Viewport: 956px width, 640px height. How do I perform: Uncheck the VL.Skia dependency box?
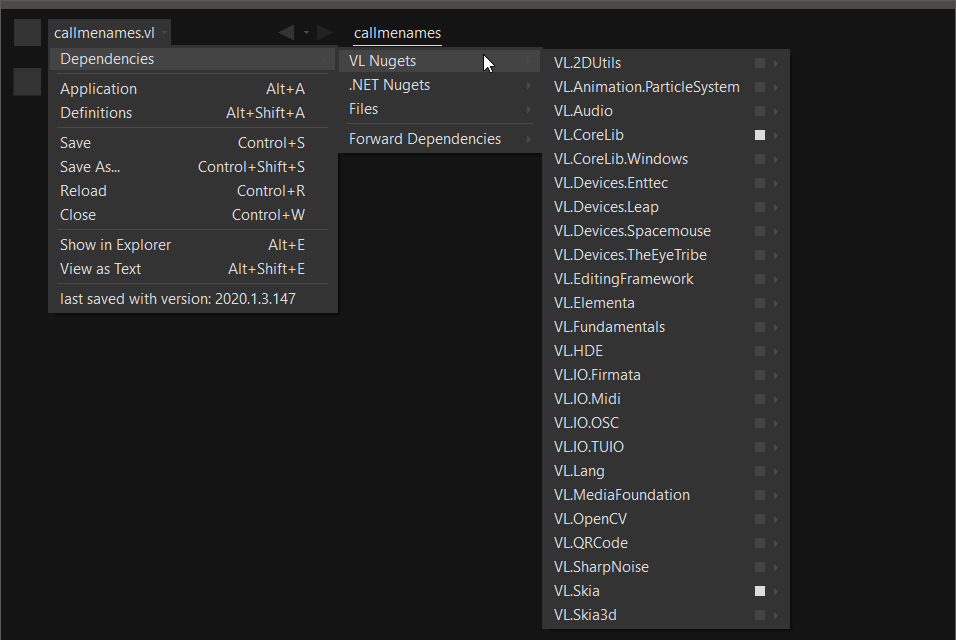[760, 591]
